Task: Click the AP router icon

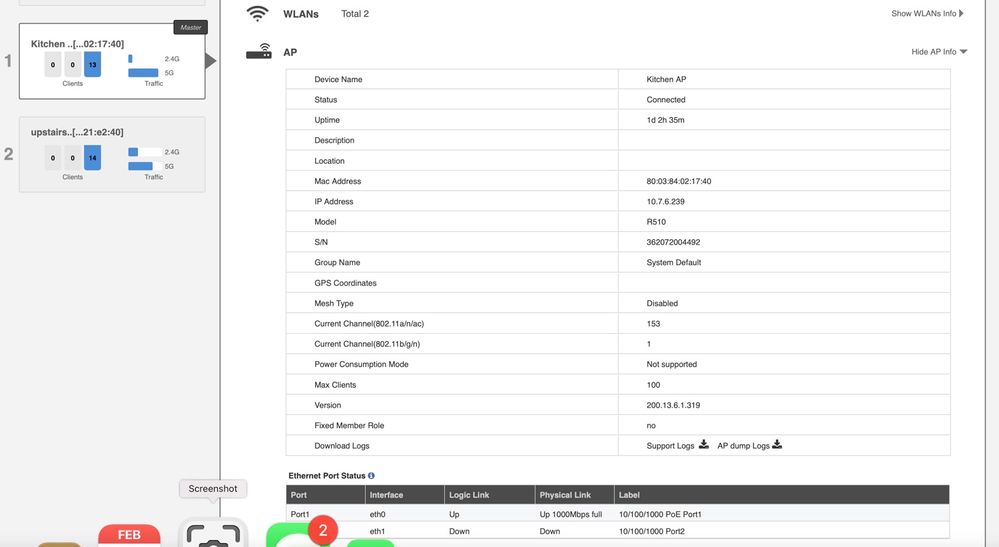Action: tap(258, 52)
